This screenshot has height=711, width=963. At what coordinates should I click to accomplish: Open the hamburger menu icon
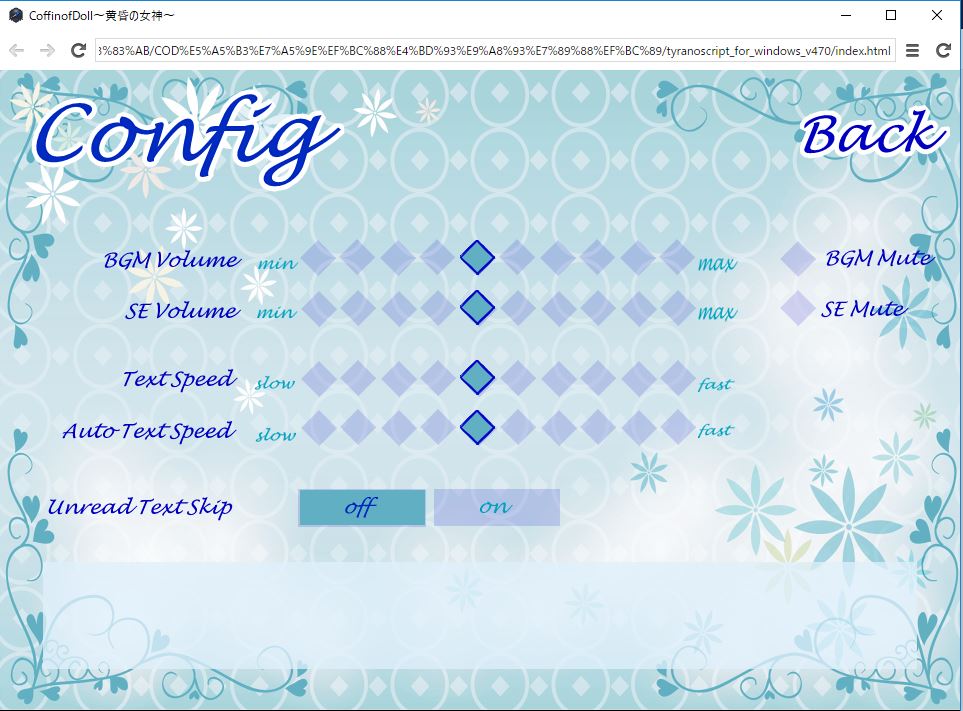[x=913, y=50]
